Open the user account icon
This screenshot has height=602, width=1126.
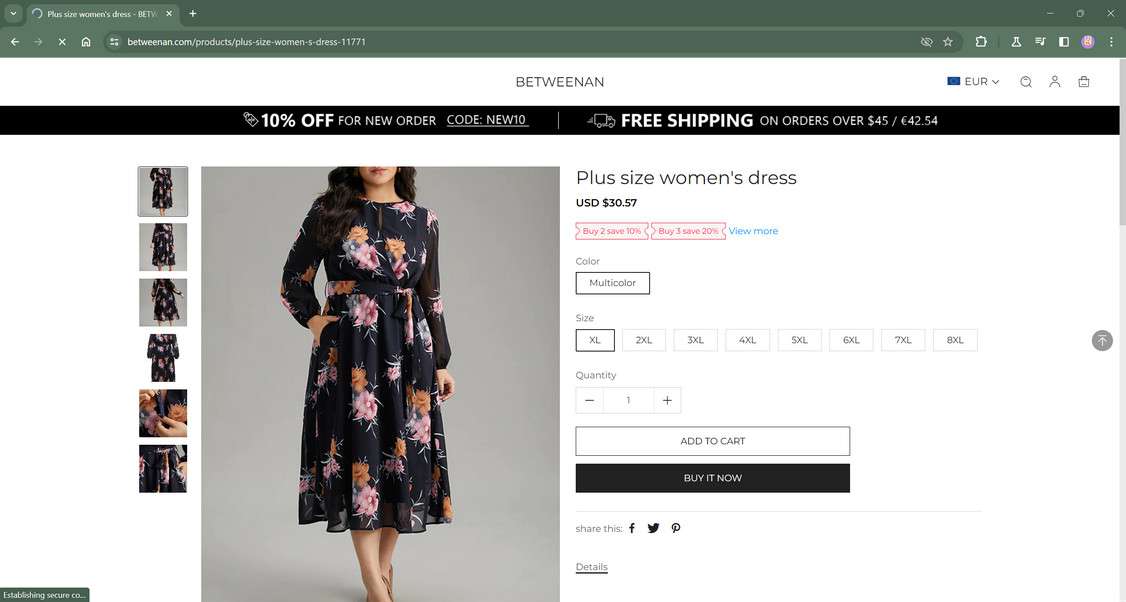1054,82
